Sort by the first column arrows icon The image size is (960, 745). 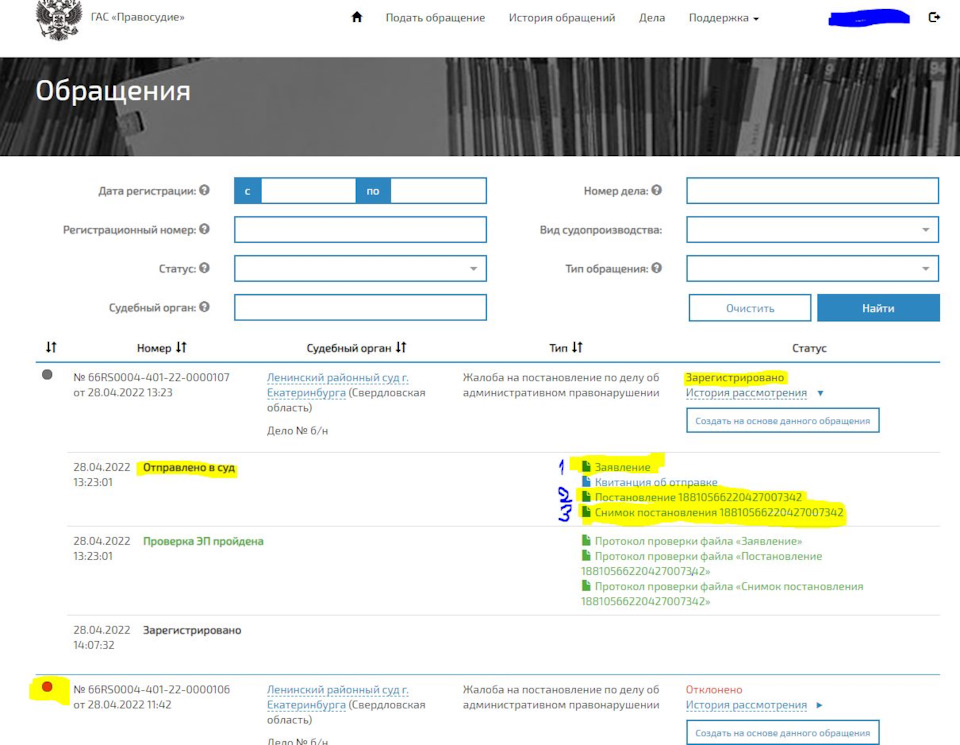(51, 347)
